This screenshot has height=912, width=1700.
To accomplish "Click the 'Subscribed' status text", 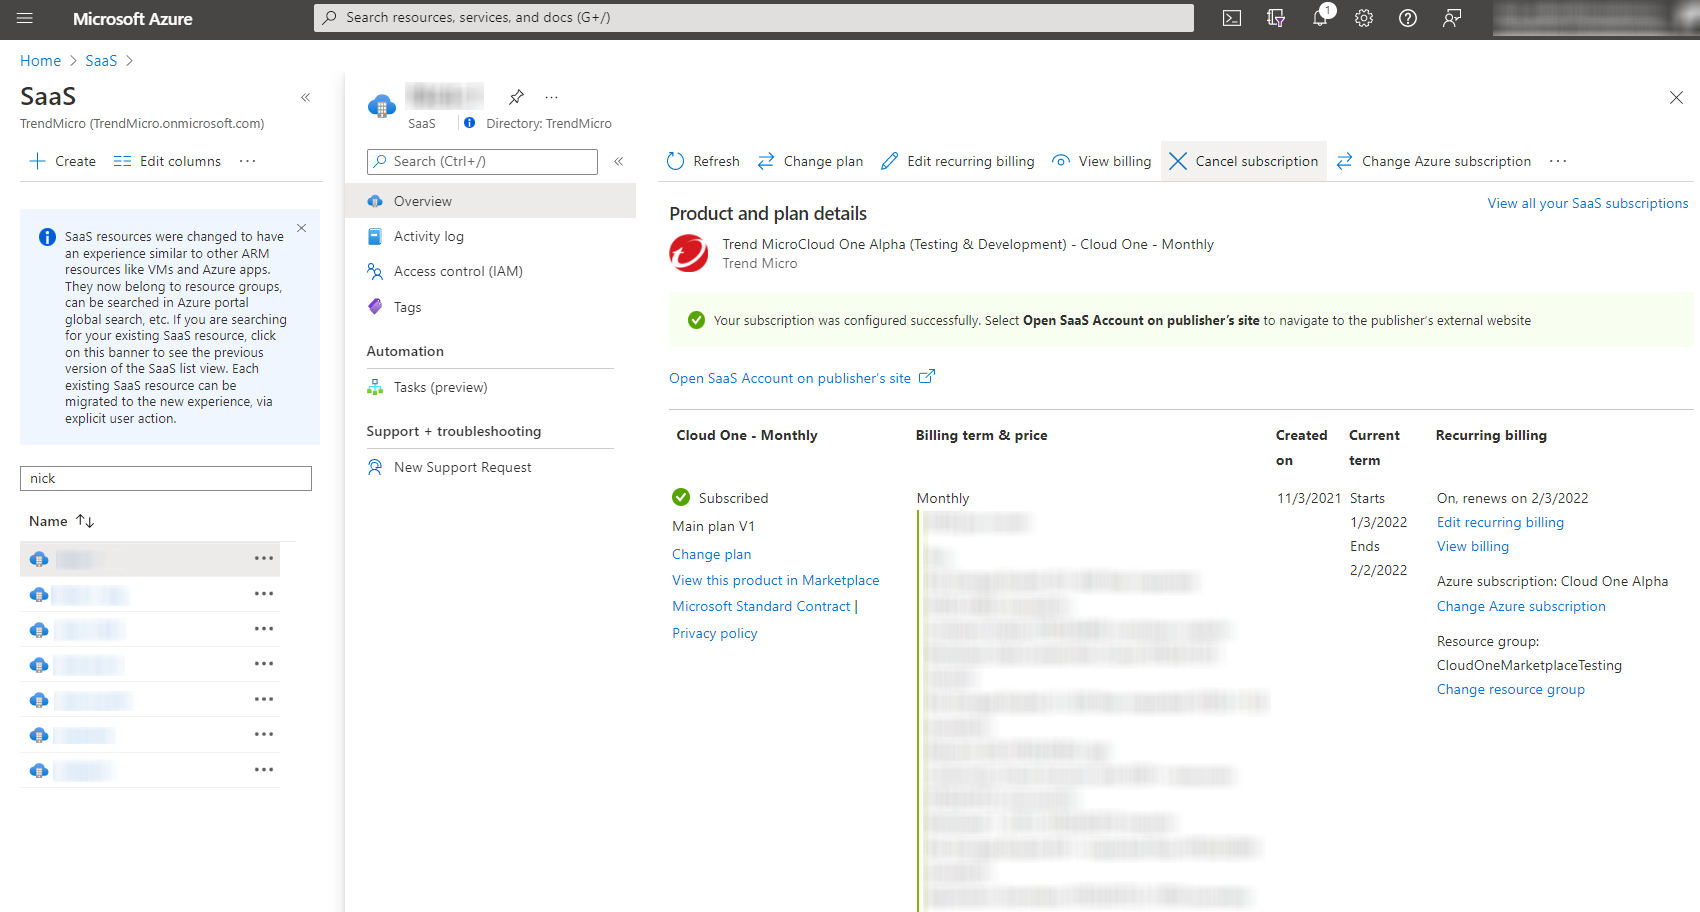I will (x=733, y=498).
